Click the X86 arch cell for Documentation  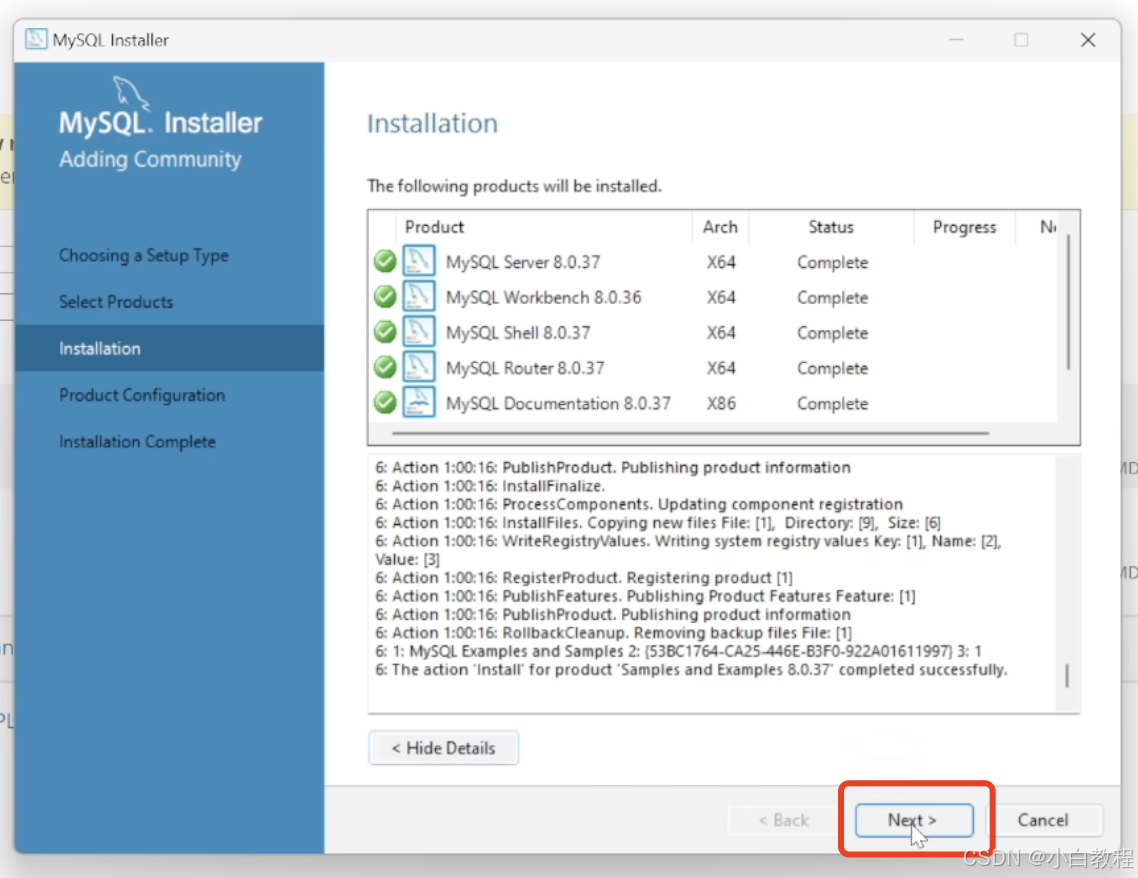721,403
